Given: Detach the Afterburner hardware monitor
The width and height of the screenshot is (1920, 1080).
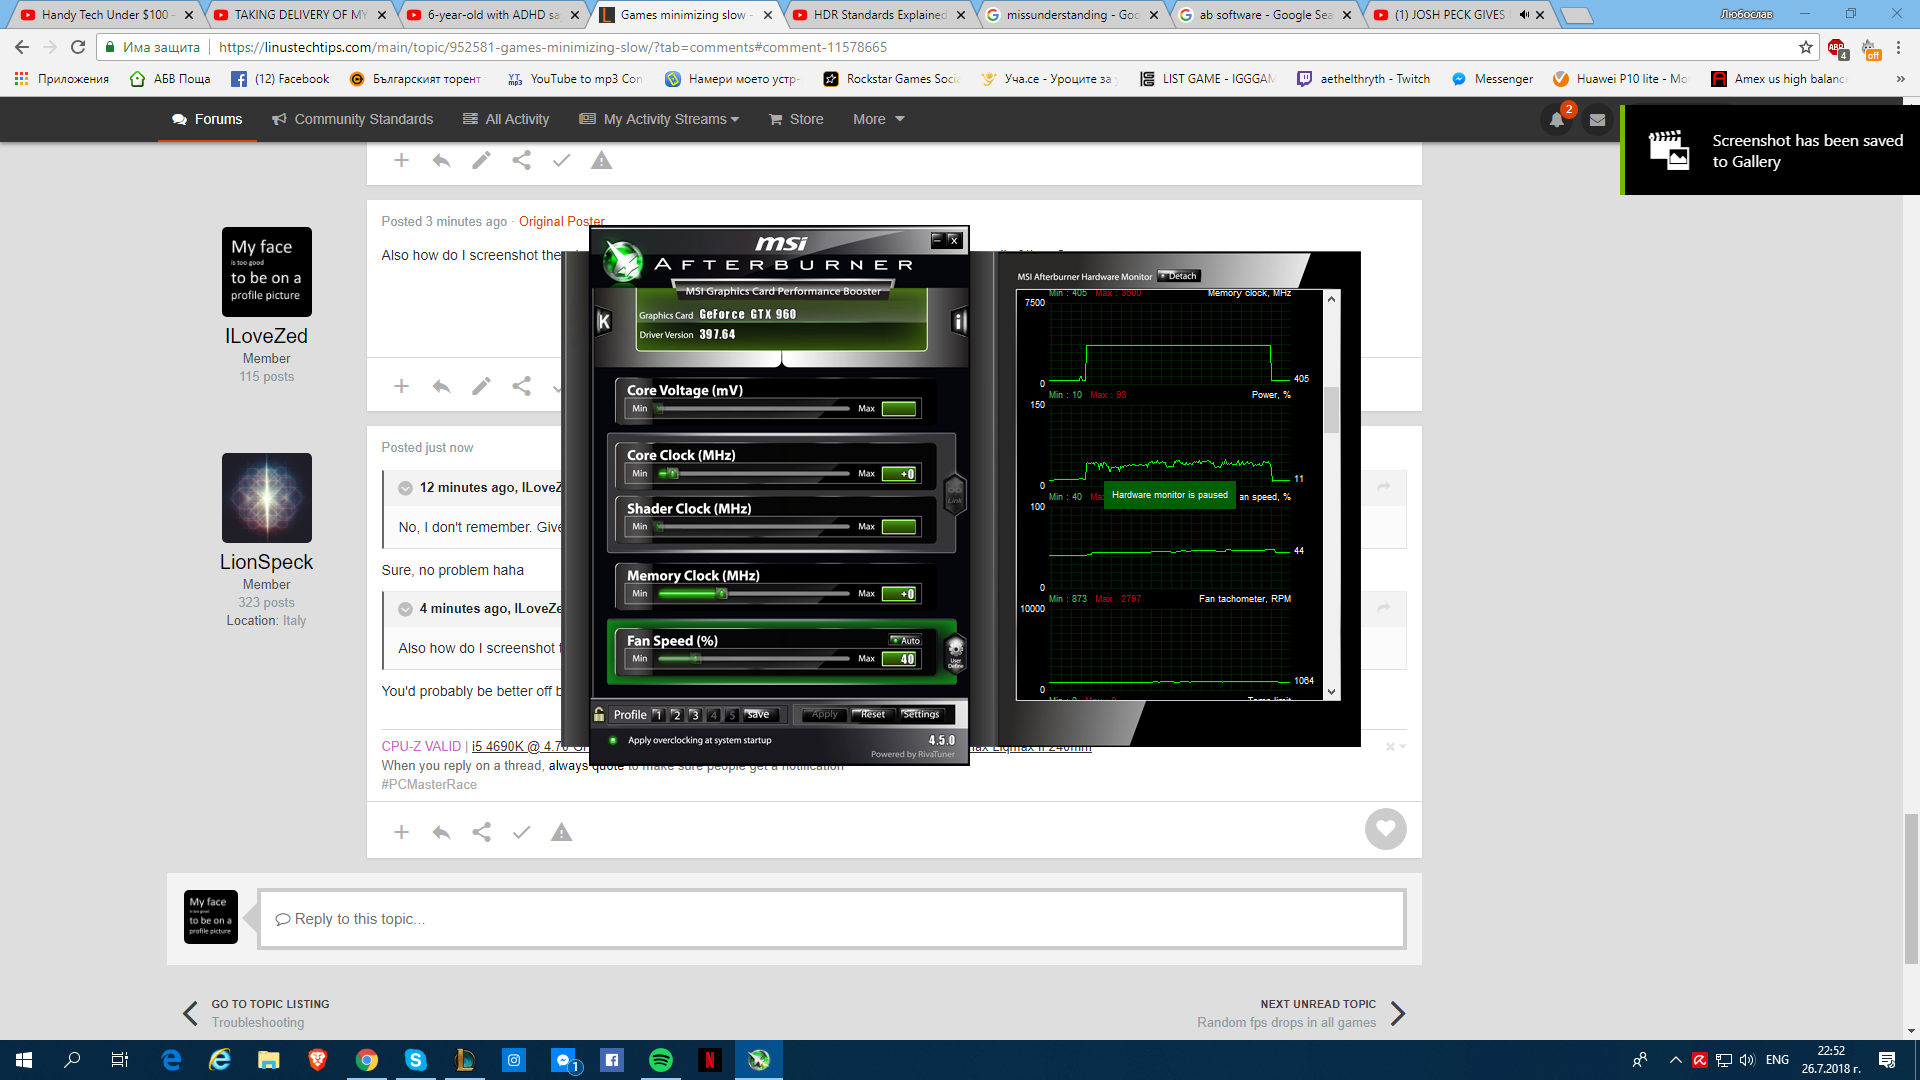Looking at the screenshot, I should [x=1179, y=276].
